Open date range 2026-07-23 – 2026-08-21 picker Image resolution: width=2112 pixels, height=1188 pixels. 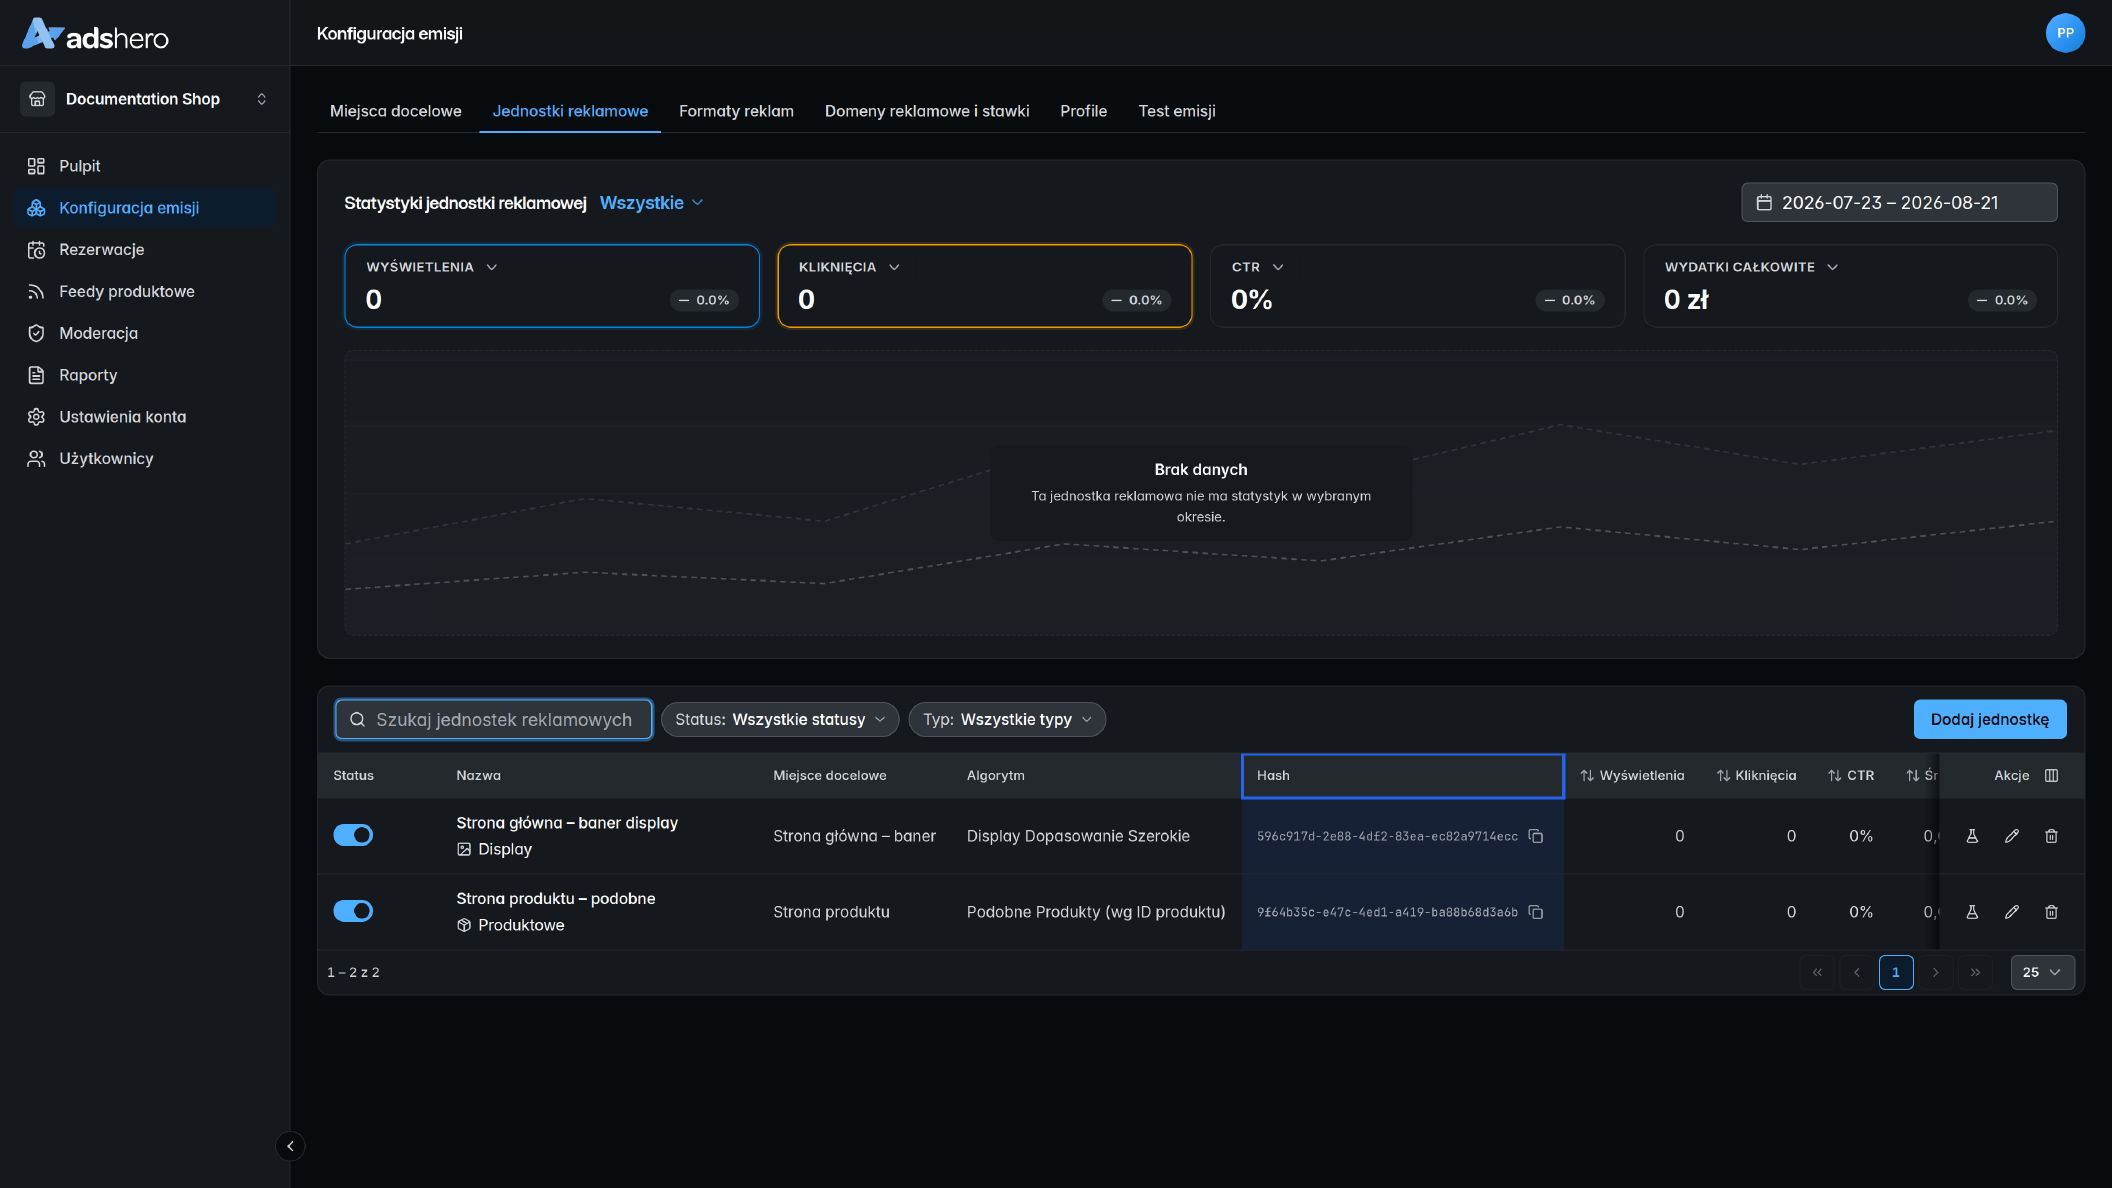pos(1899,202)
